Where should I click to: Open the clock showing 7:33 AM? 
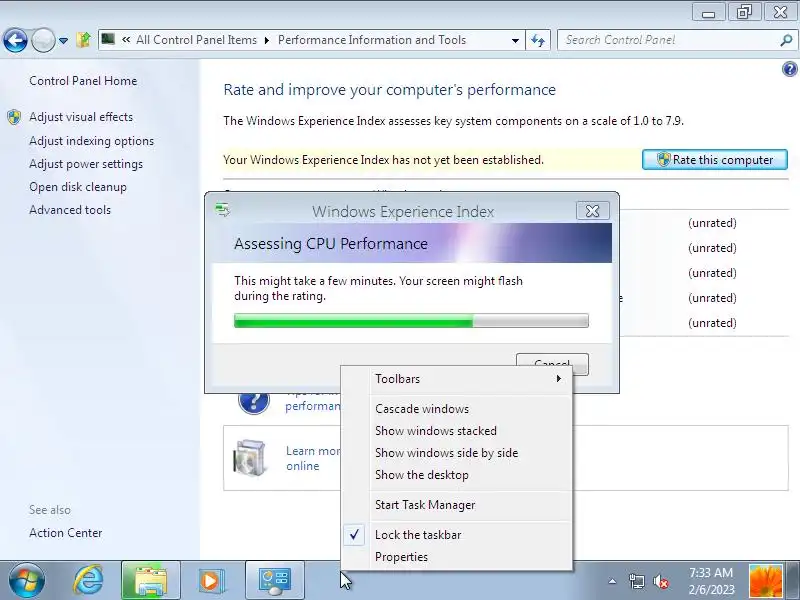coord(711,581)
